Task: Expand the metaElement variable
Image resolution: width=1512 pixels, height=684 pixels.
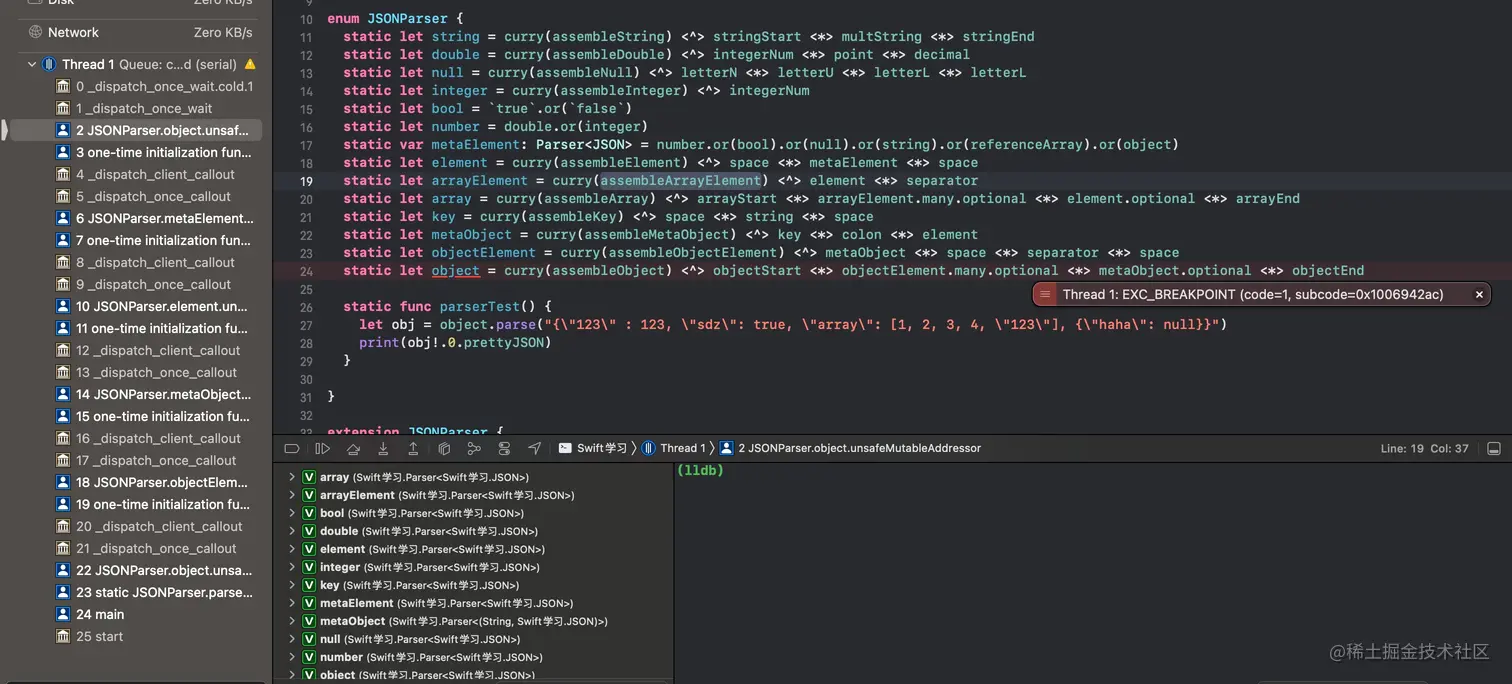Action: [x=292, y=603]
